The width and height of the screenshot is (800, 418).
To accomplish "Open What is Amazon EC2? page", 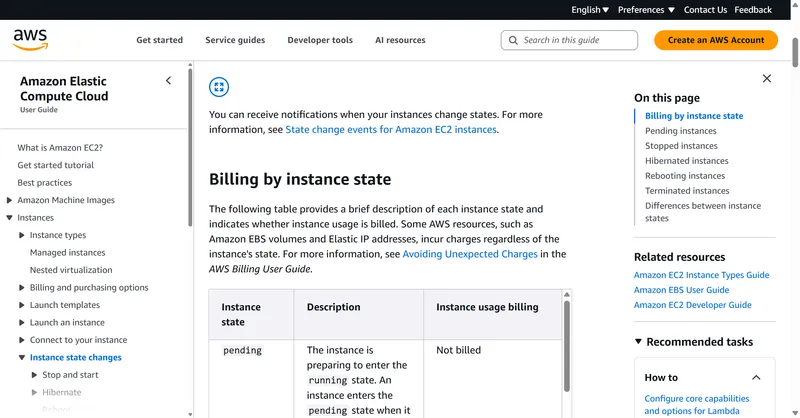I will [60, 147].
